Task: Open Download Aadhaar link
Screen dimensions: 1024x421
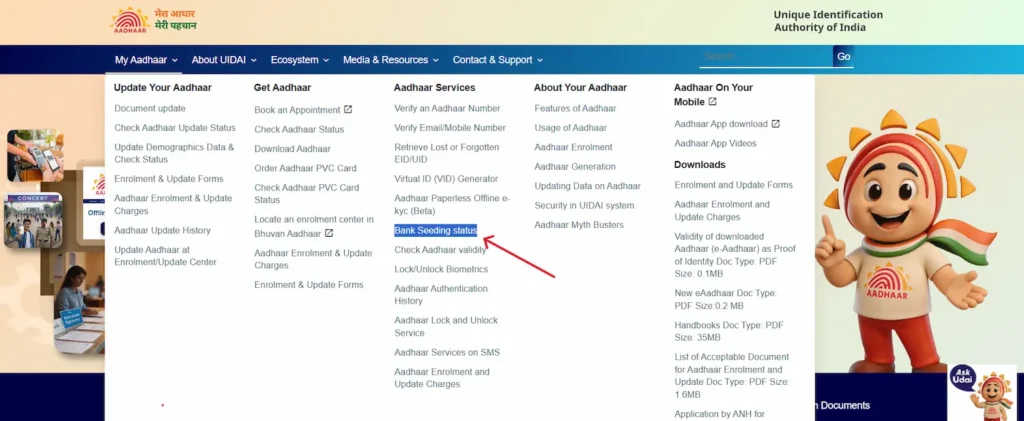Action: point(293,149)
